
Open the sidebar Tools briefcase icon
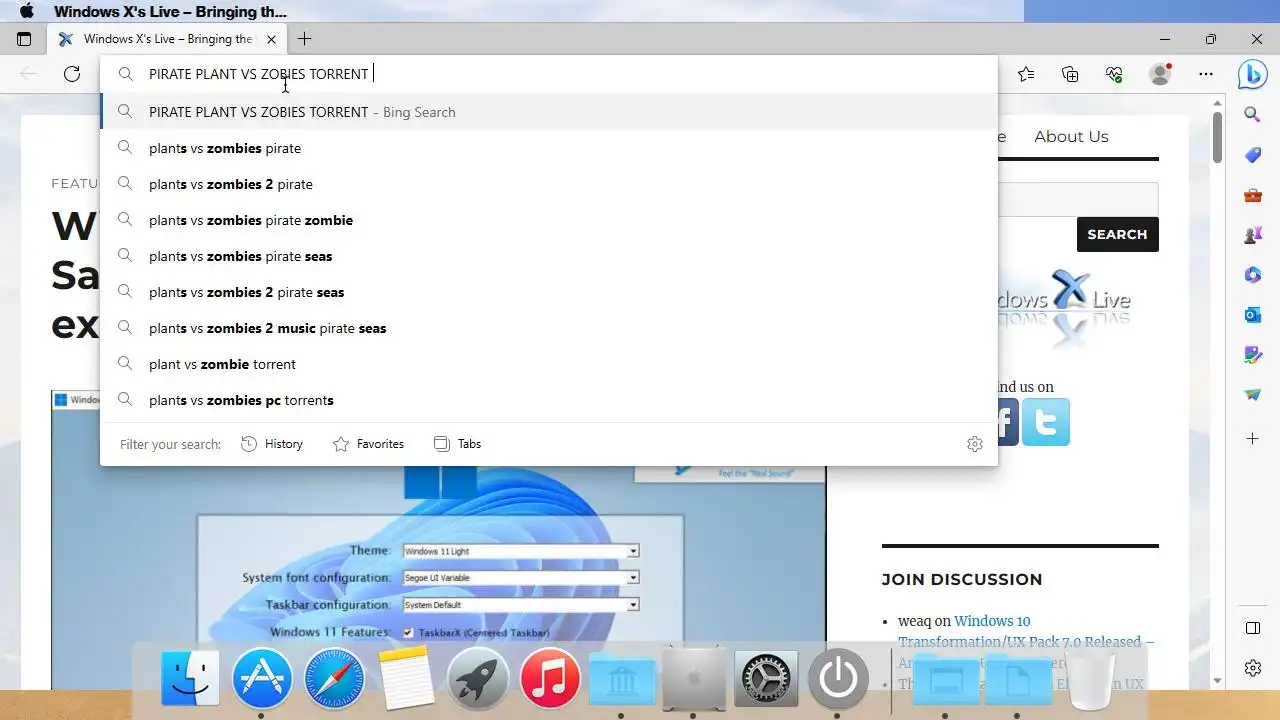click(x=1252, y=195)
